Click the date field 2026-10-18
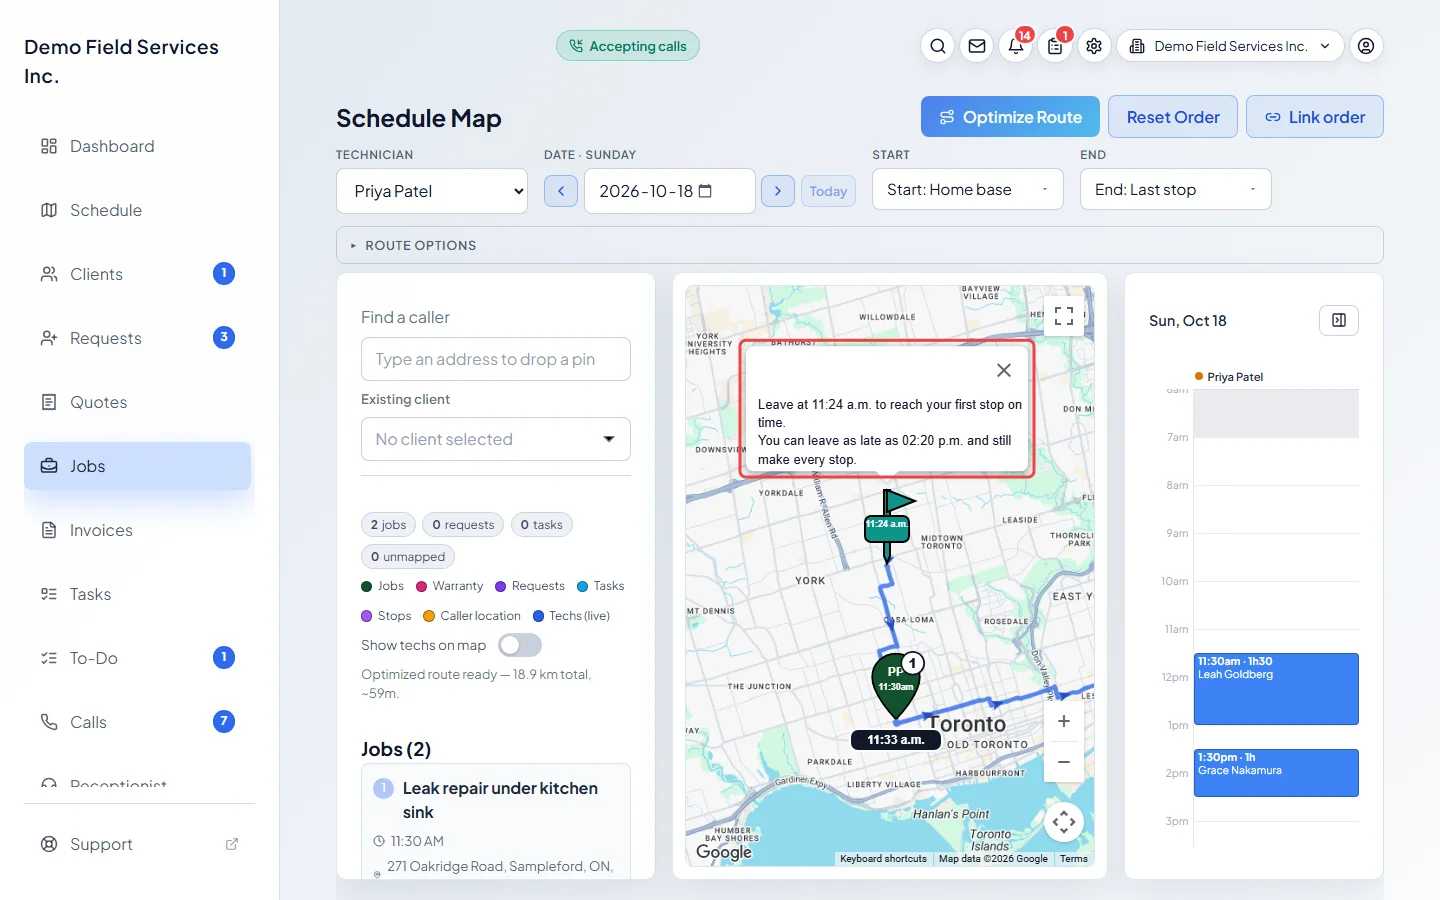 click(670, 191)
